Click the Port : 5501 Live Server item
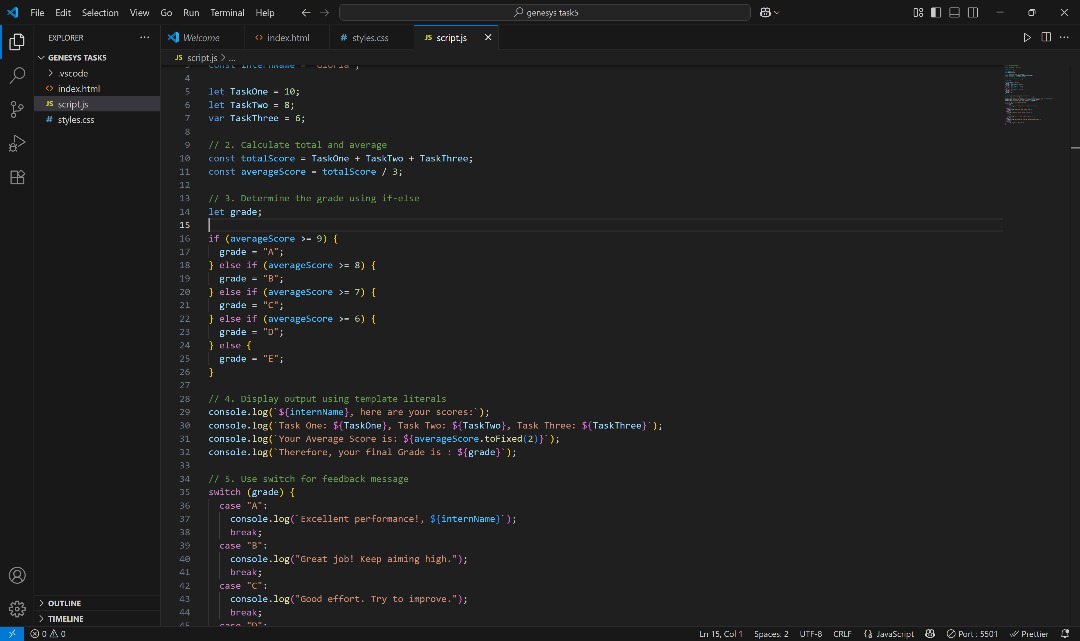Screen dimensions: 1080x641 (x=972, y=633)
